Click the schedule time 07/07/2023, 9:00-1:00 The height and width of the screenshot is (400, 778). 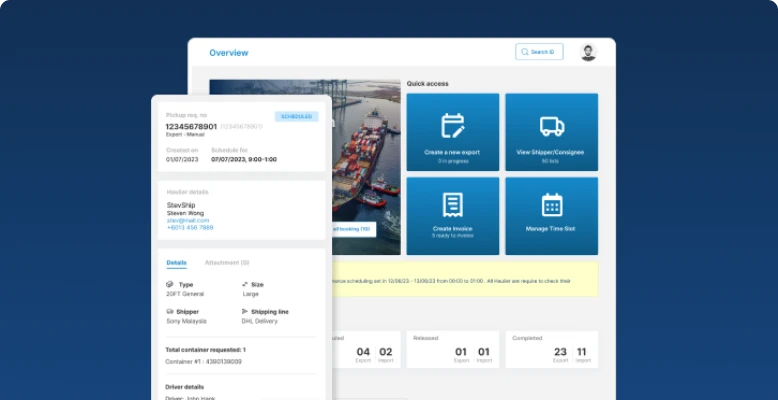point(244,159)
